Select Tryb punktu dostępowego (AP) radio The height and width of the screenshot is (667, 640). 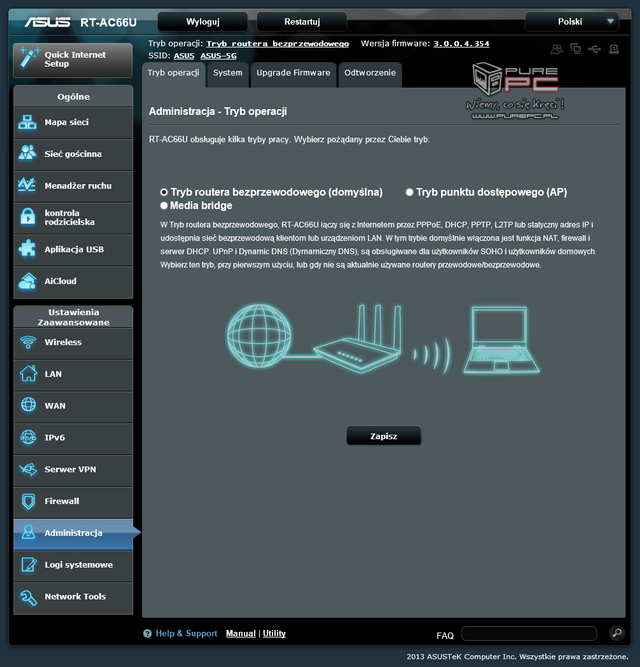tap(409, 192)
